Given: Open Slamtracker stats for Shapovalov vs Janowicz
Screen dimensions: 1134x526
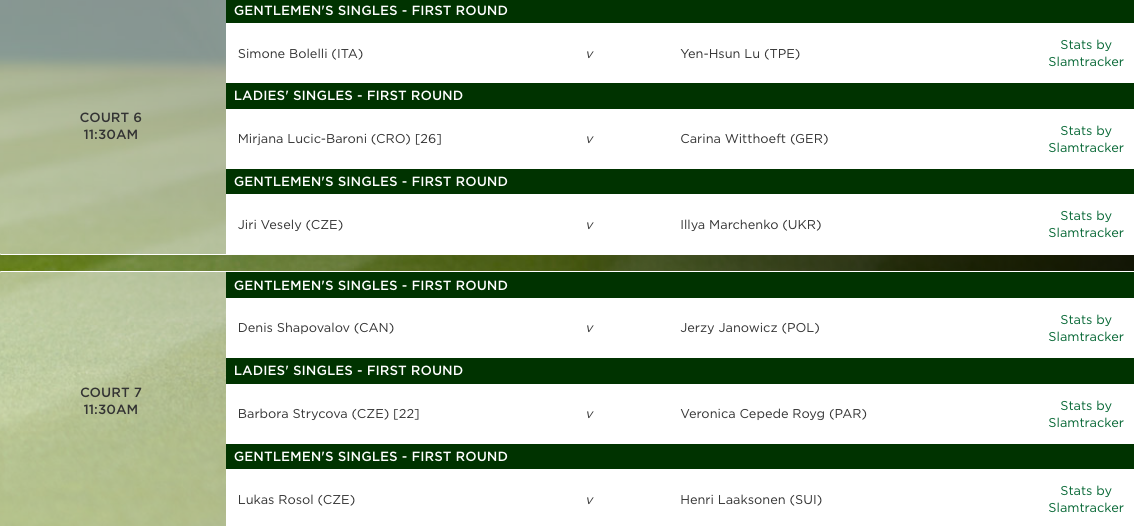Looking at the screenshot, I should pos(1085,328).
